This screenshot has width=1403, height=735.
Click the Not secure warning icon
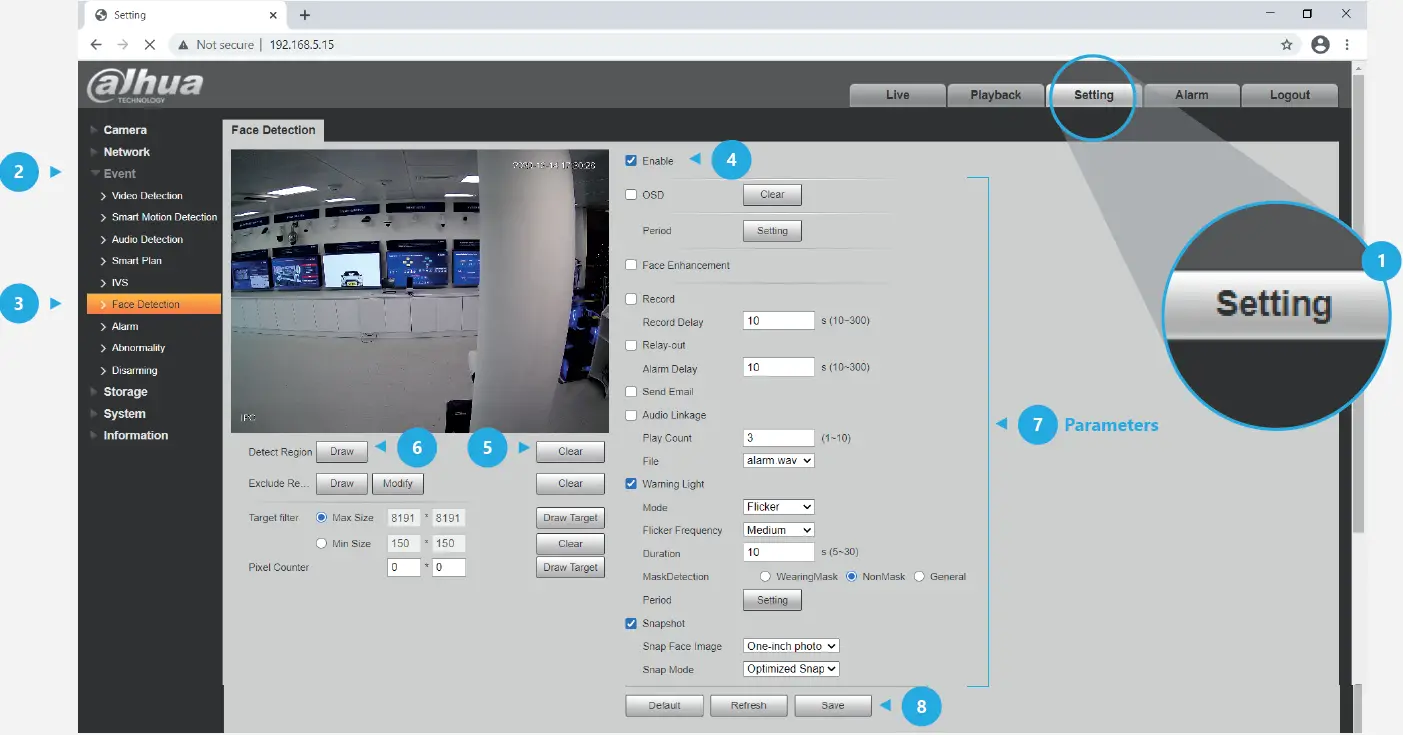click(x=182, y=45)
